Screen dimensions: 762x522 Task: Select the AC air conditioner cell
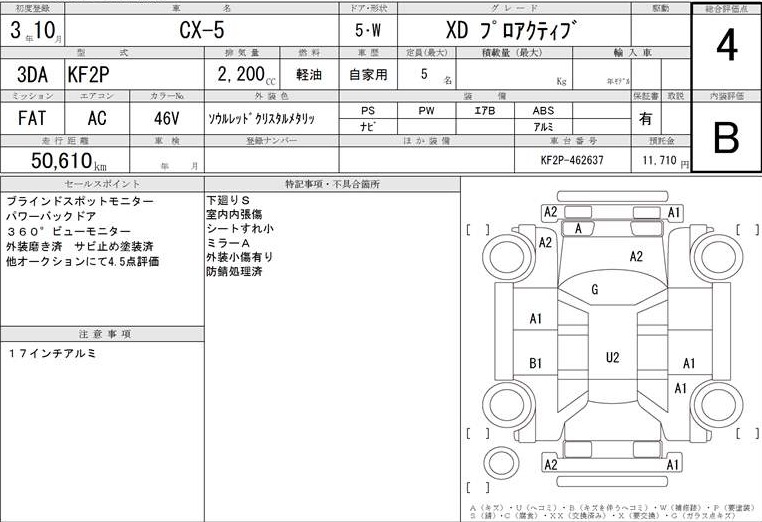tap(97, 117)
